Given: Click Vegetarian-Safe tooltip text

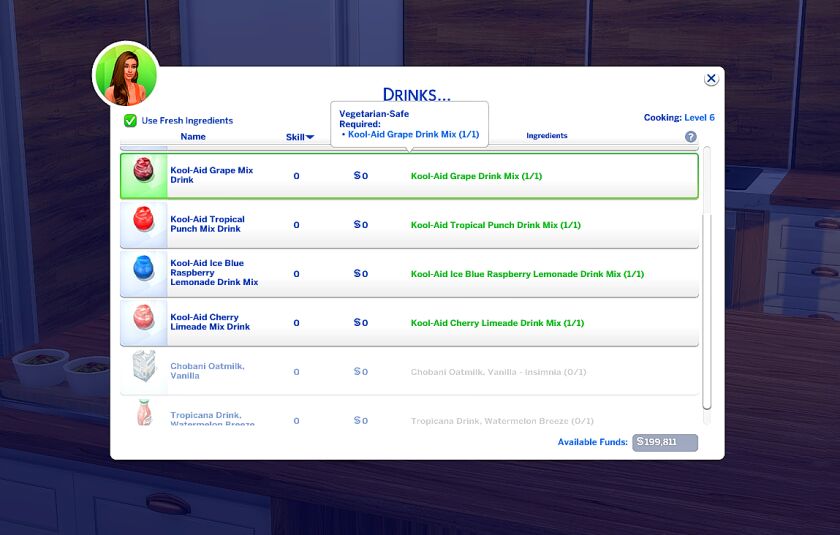Looking at the screenshot, I should pos(374,114).
